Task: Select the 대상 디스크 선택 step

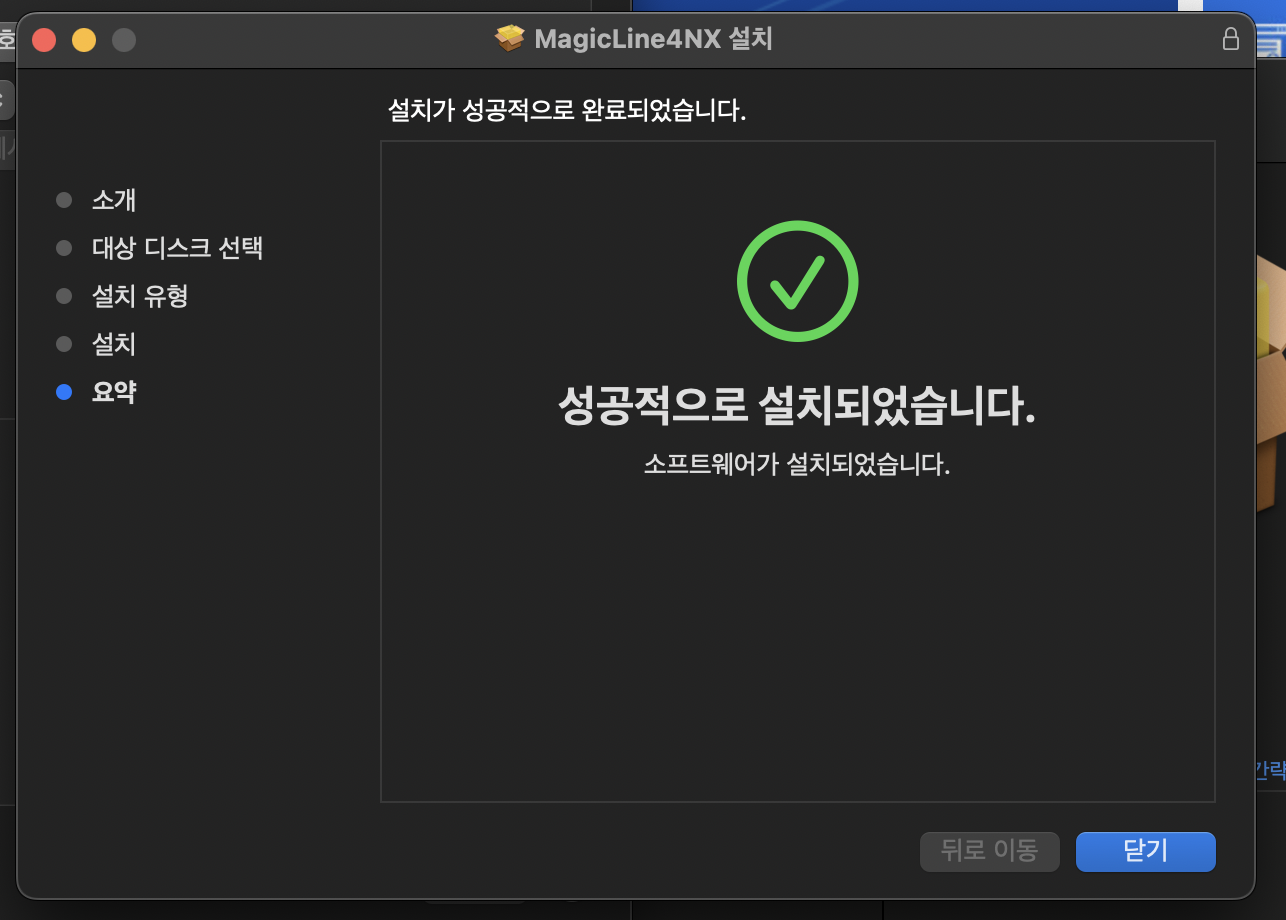Action: point(177,248)
